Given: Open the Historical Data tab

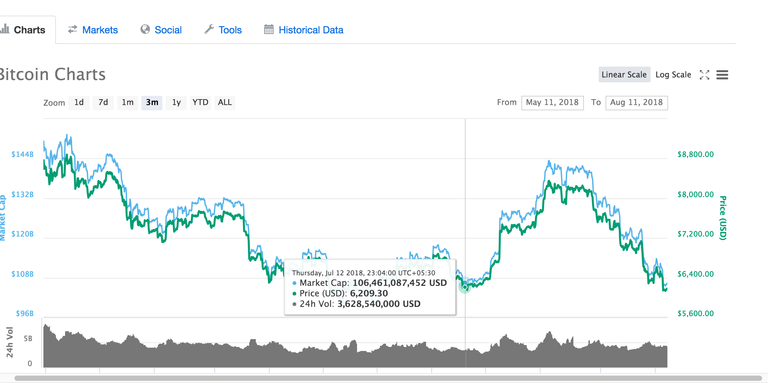Looking at the screenshot, I should (303, 30).
